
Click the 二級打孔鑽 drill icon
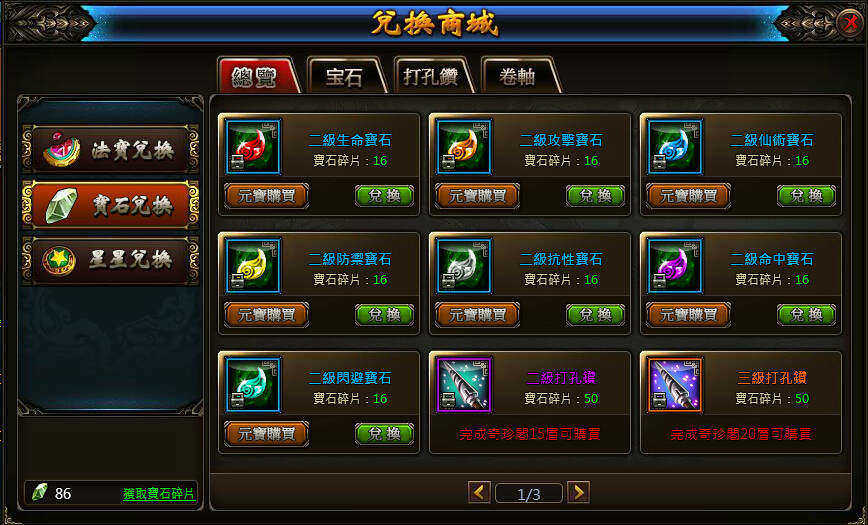(x=464, y=385)
